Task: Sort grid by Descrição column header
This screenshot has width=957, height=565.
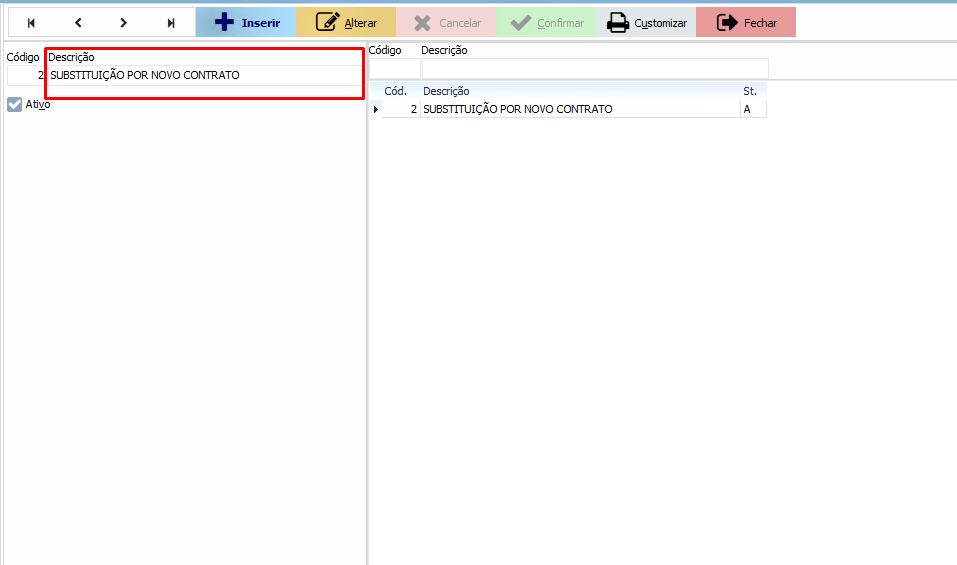Action: point(578,91)
